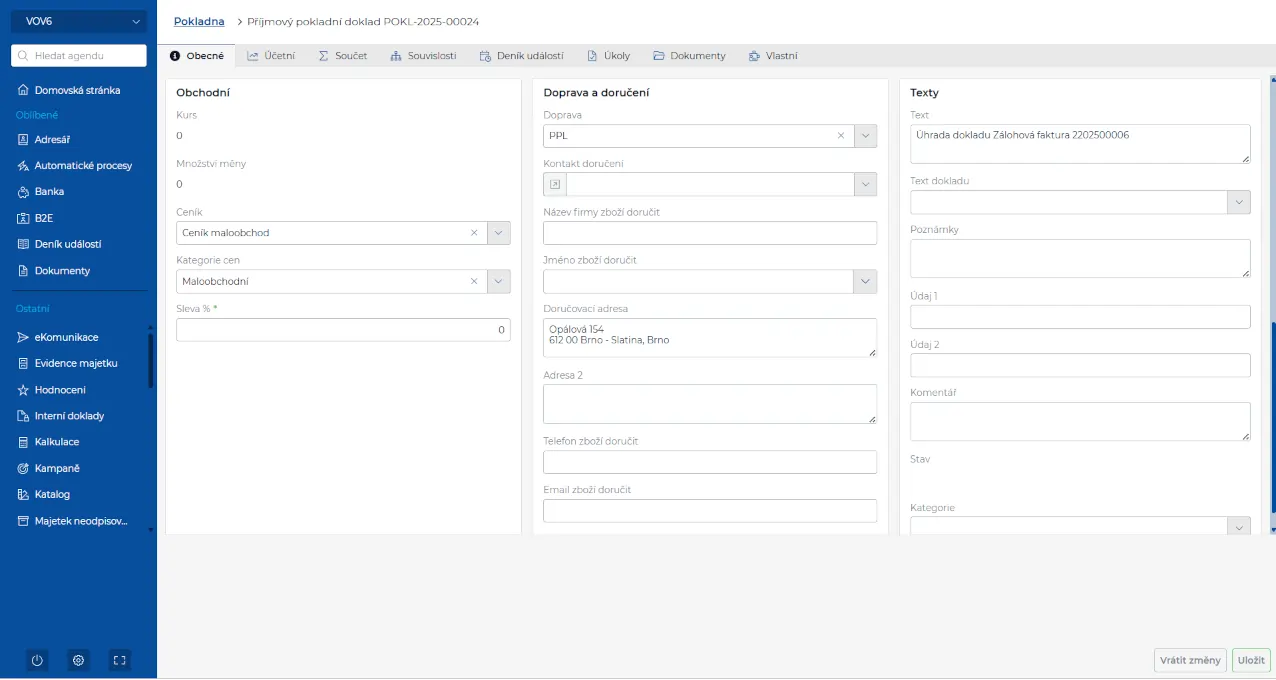The height and width of the screenshot is (680, 1276).
Task: Open the VOV6 company selector
Action: (x=78, y=21)
